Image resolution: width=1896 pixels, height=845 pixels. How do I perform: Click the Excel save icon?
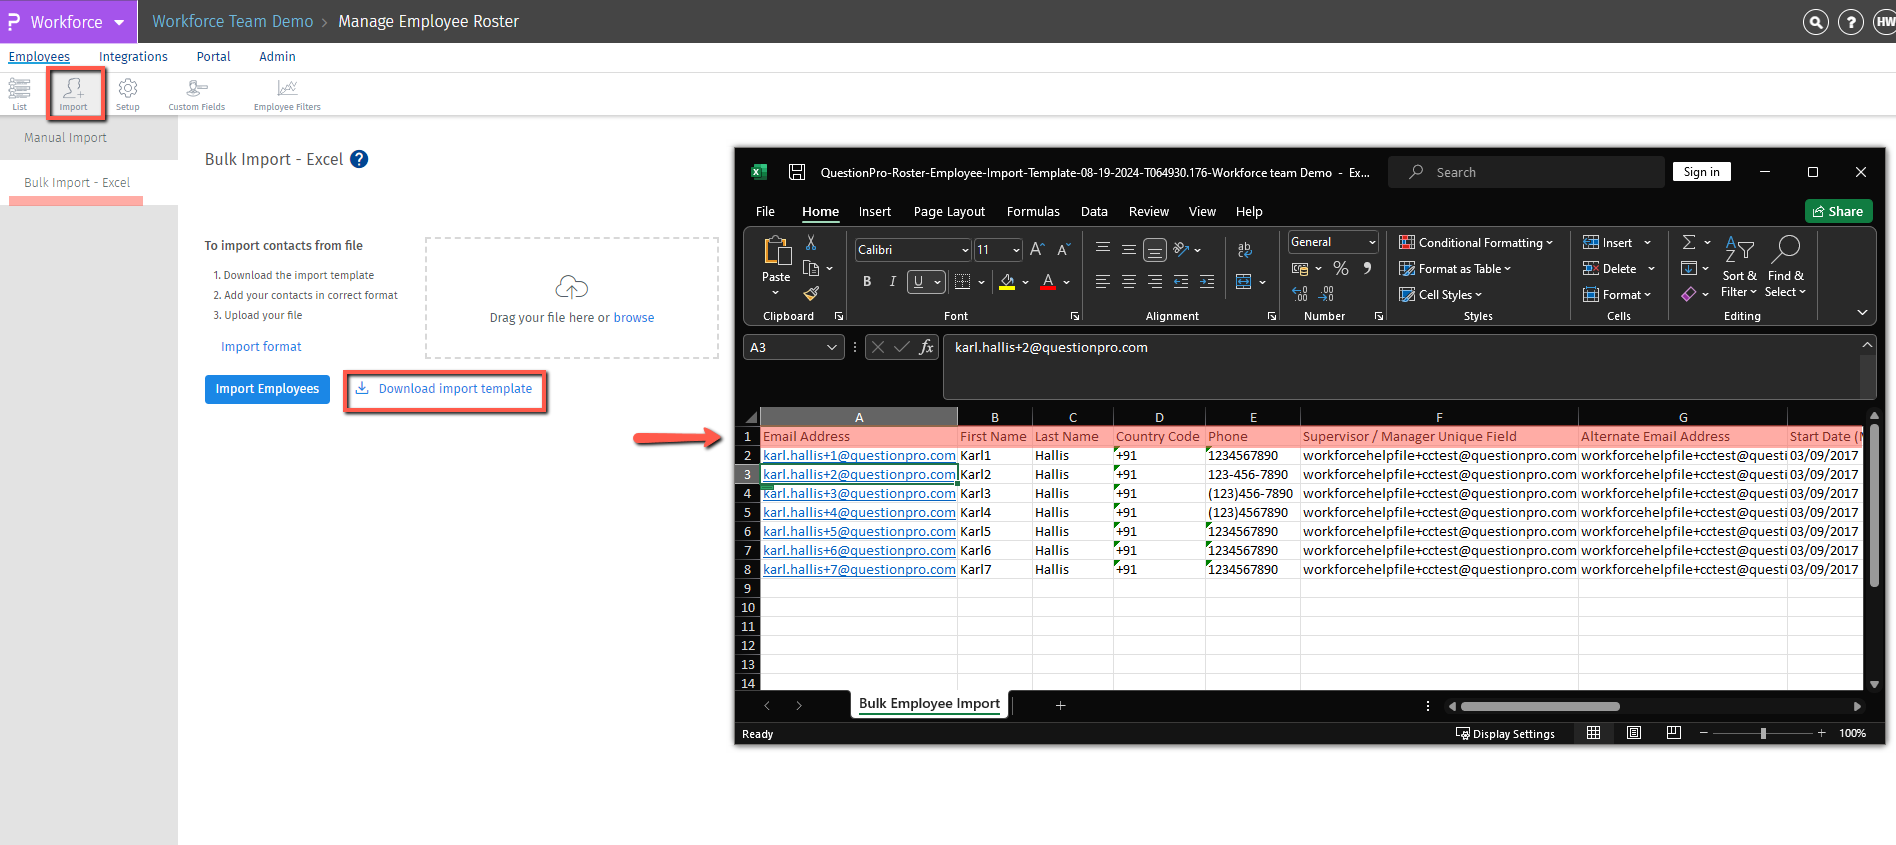coord(797,172)
